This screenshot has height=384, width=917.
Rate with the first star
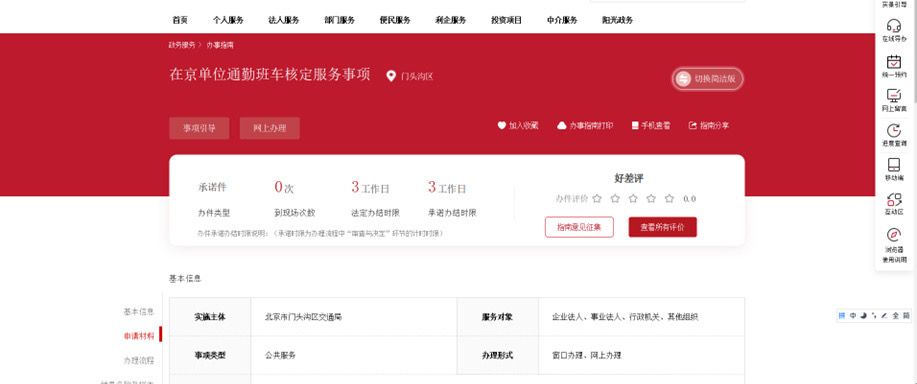tap(597, 199)
